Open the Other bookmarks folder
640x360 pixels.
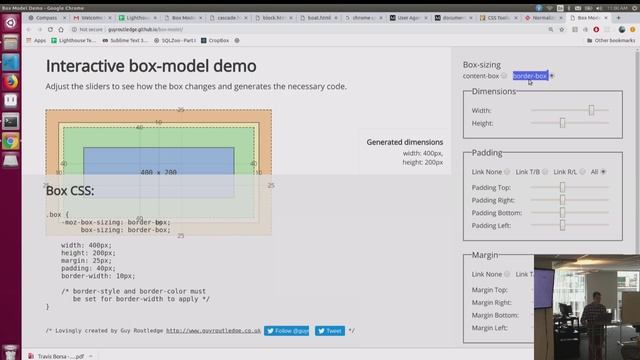click(x=611, y=40)
